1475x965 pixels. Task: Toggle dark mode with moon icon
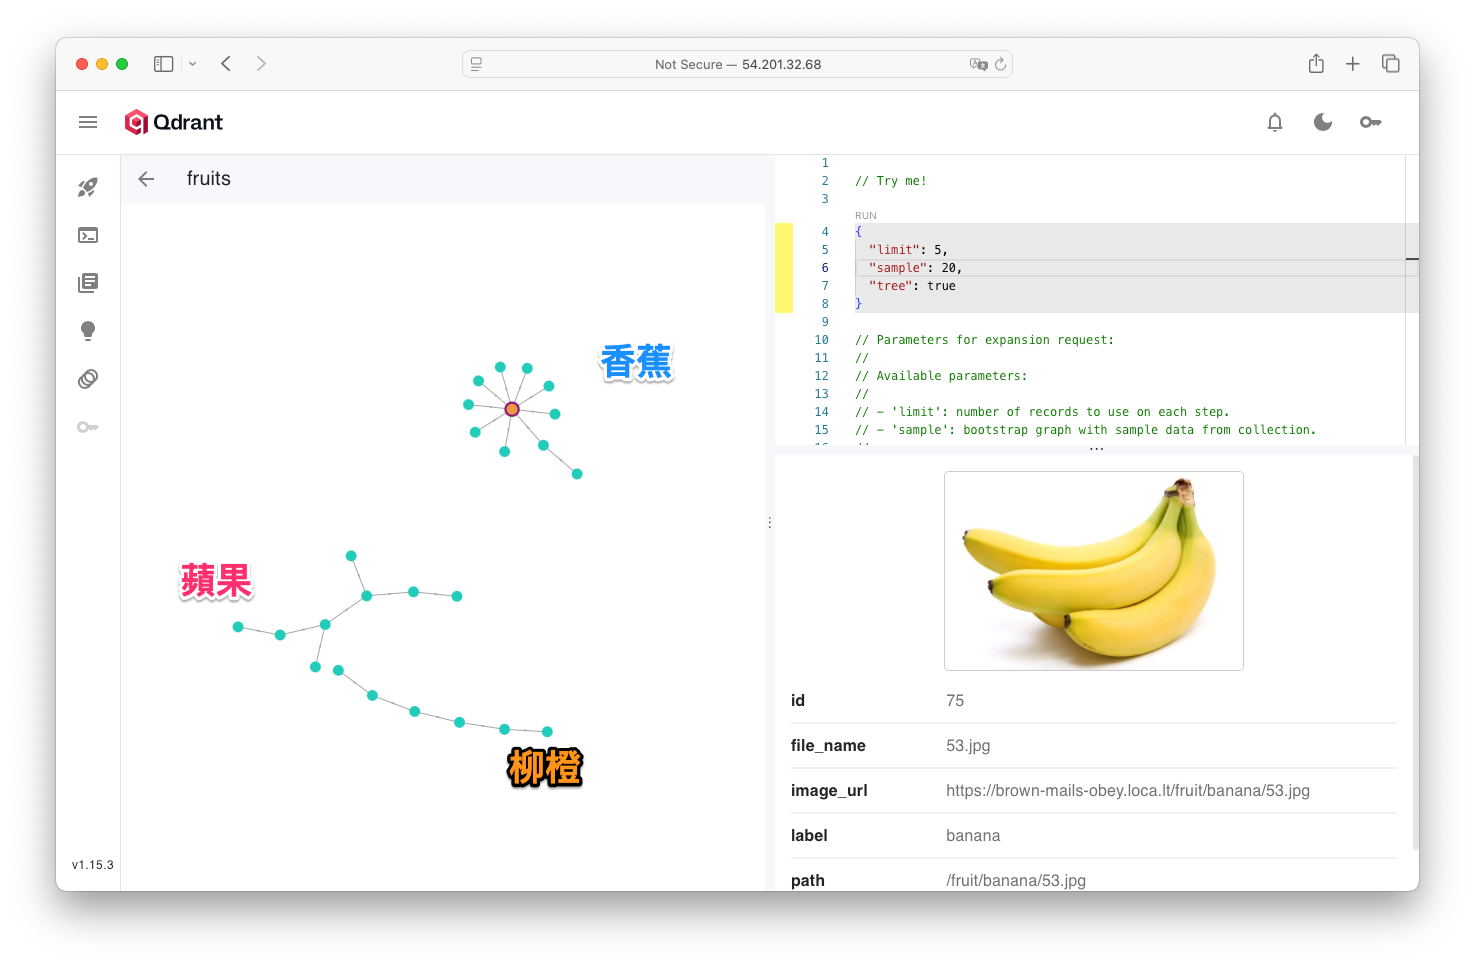pyautogui.click(x=1323, y=122)
